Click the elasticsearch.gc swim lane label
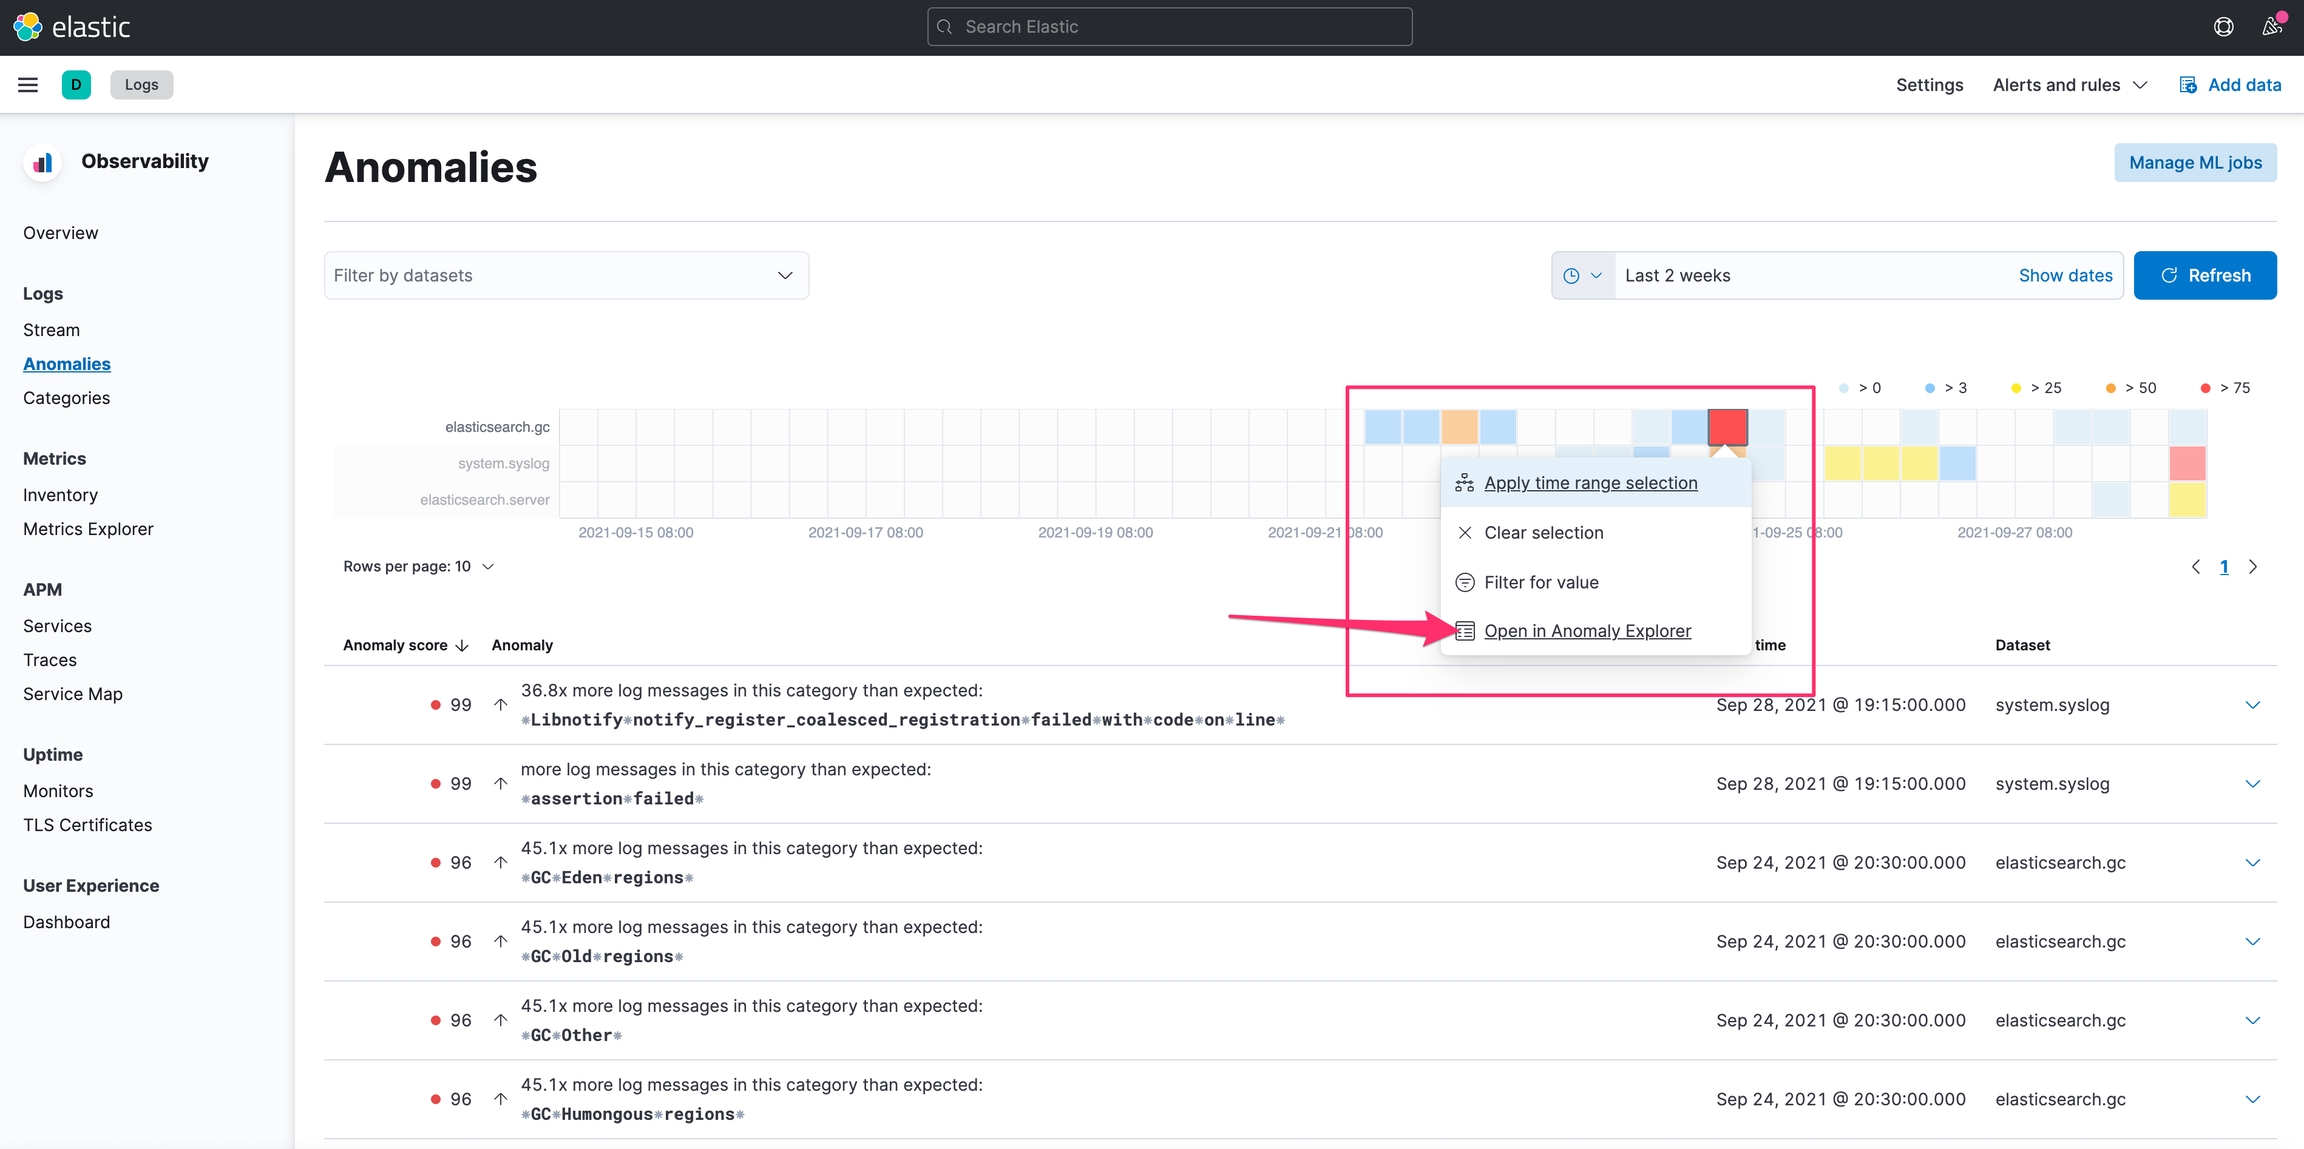Image resolution: width=2304 pixels, height=1149 pixels. pos(497,427)
